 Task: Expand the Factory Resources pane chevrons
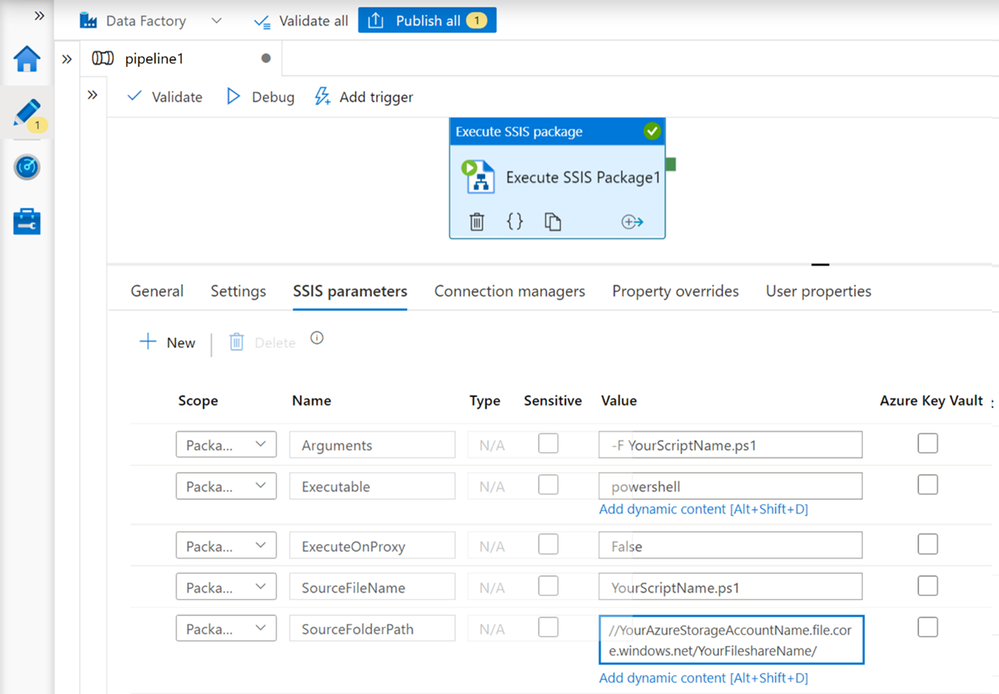click(67, 59)
